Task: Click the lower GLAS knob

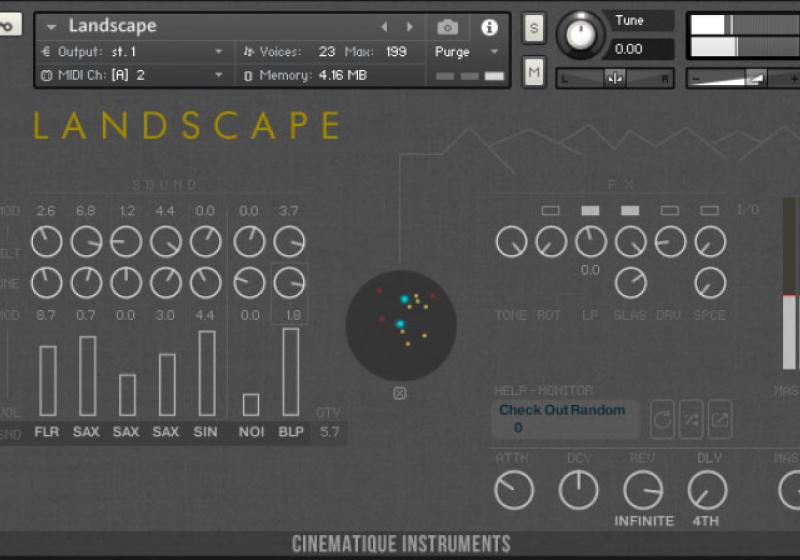Action: click(631, 283)
